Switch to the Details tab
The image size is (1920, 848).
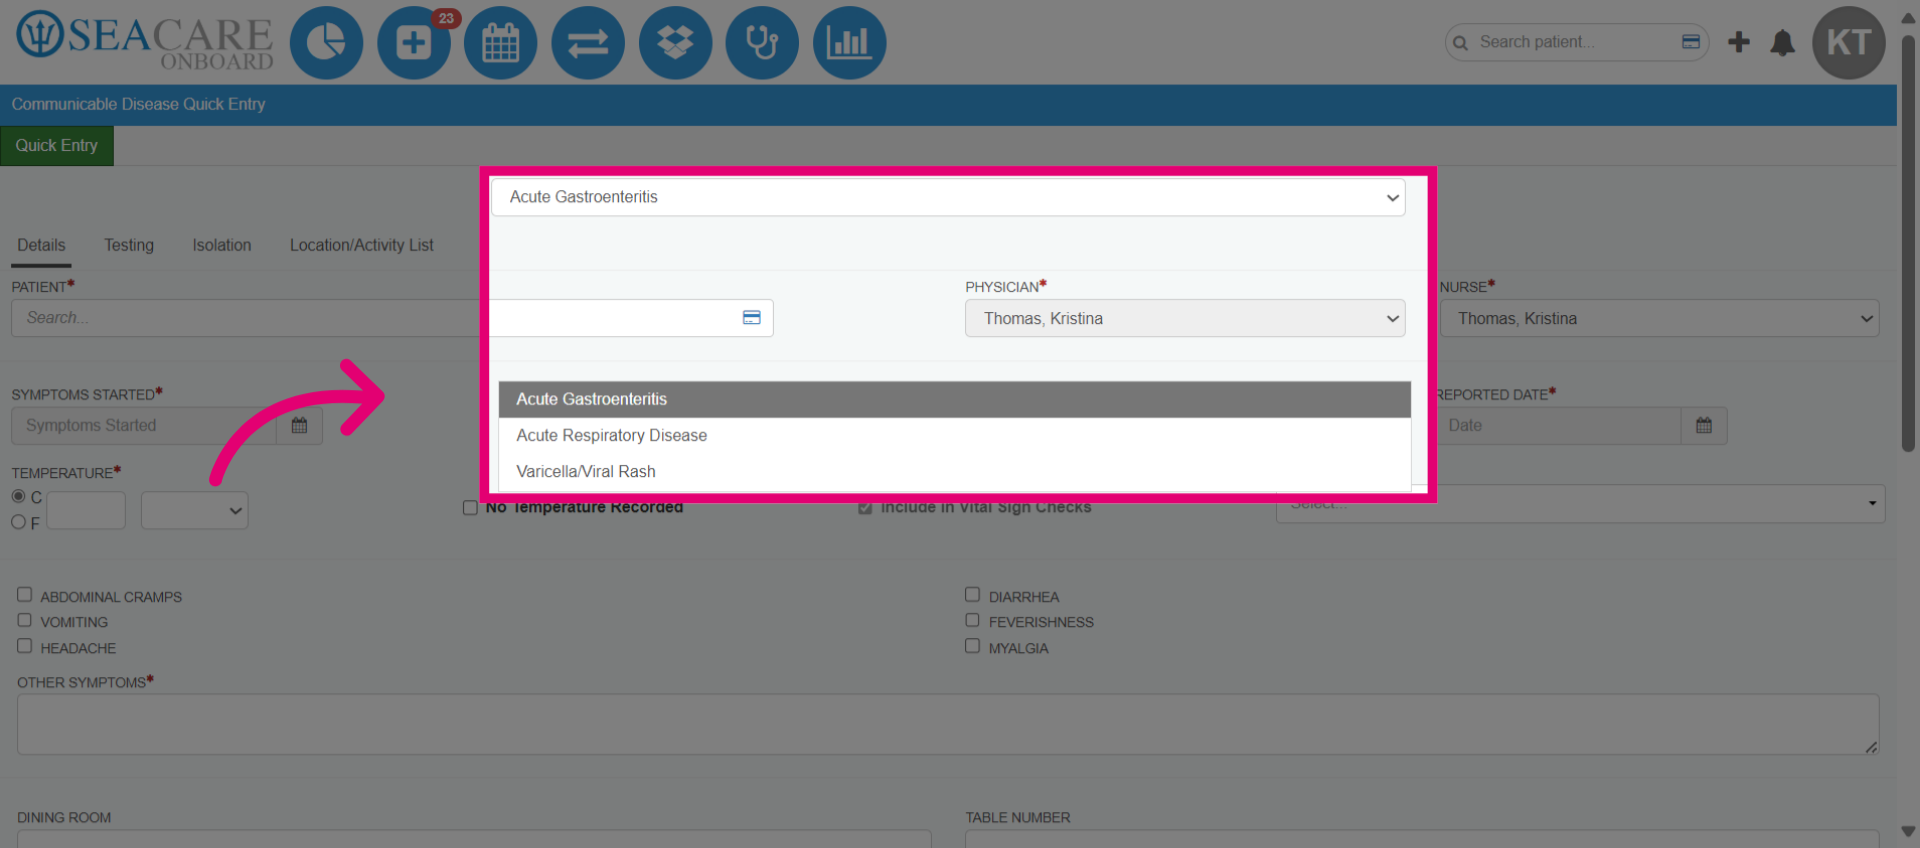click(41, 245)
